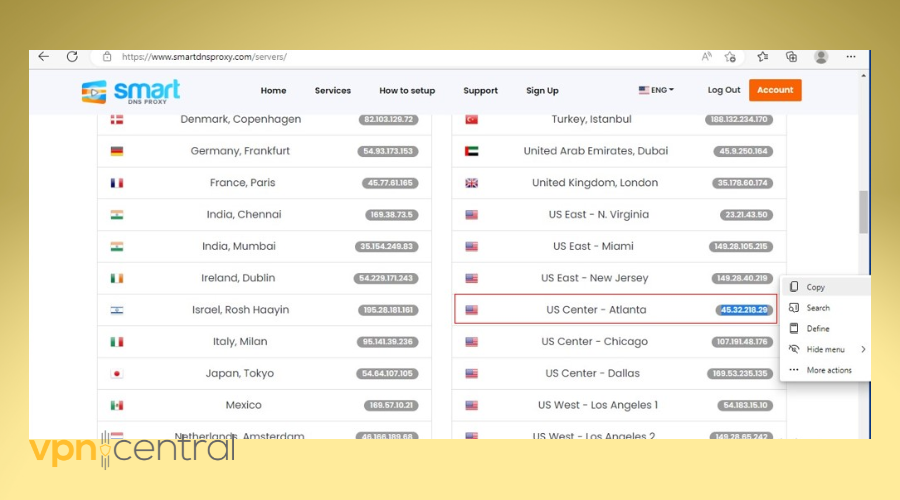Click the Japan flag icon
Viewport: 900px width, 500px height.
[x=117, y=374]
